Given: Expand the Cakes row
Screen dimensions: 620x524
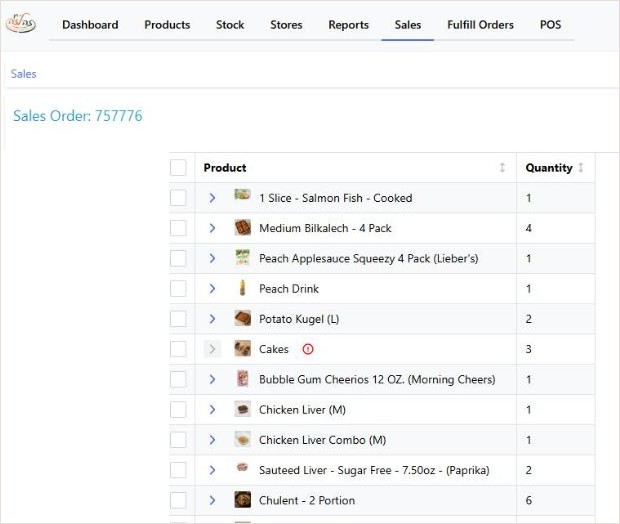Looking at the screenshot, I should (x=212, y=349).
